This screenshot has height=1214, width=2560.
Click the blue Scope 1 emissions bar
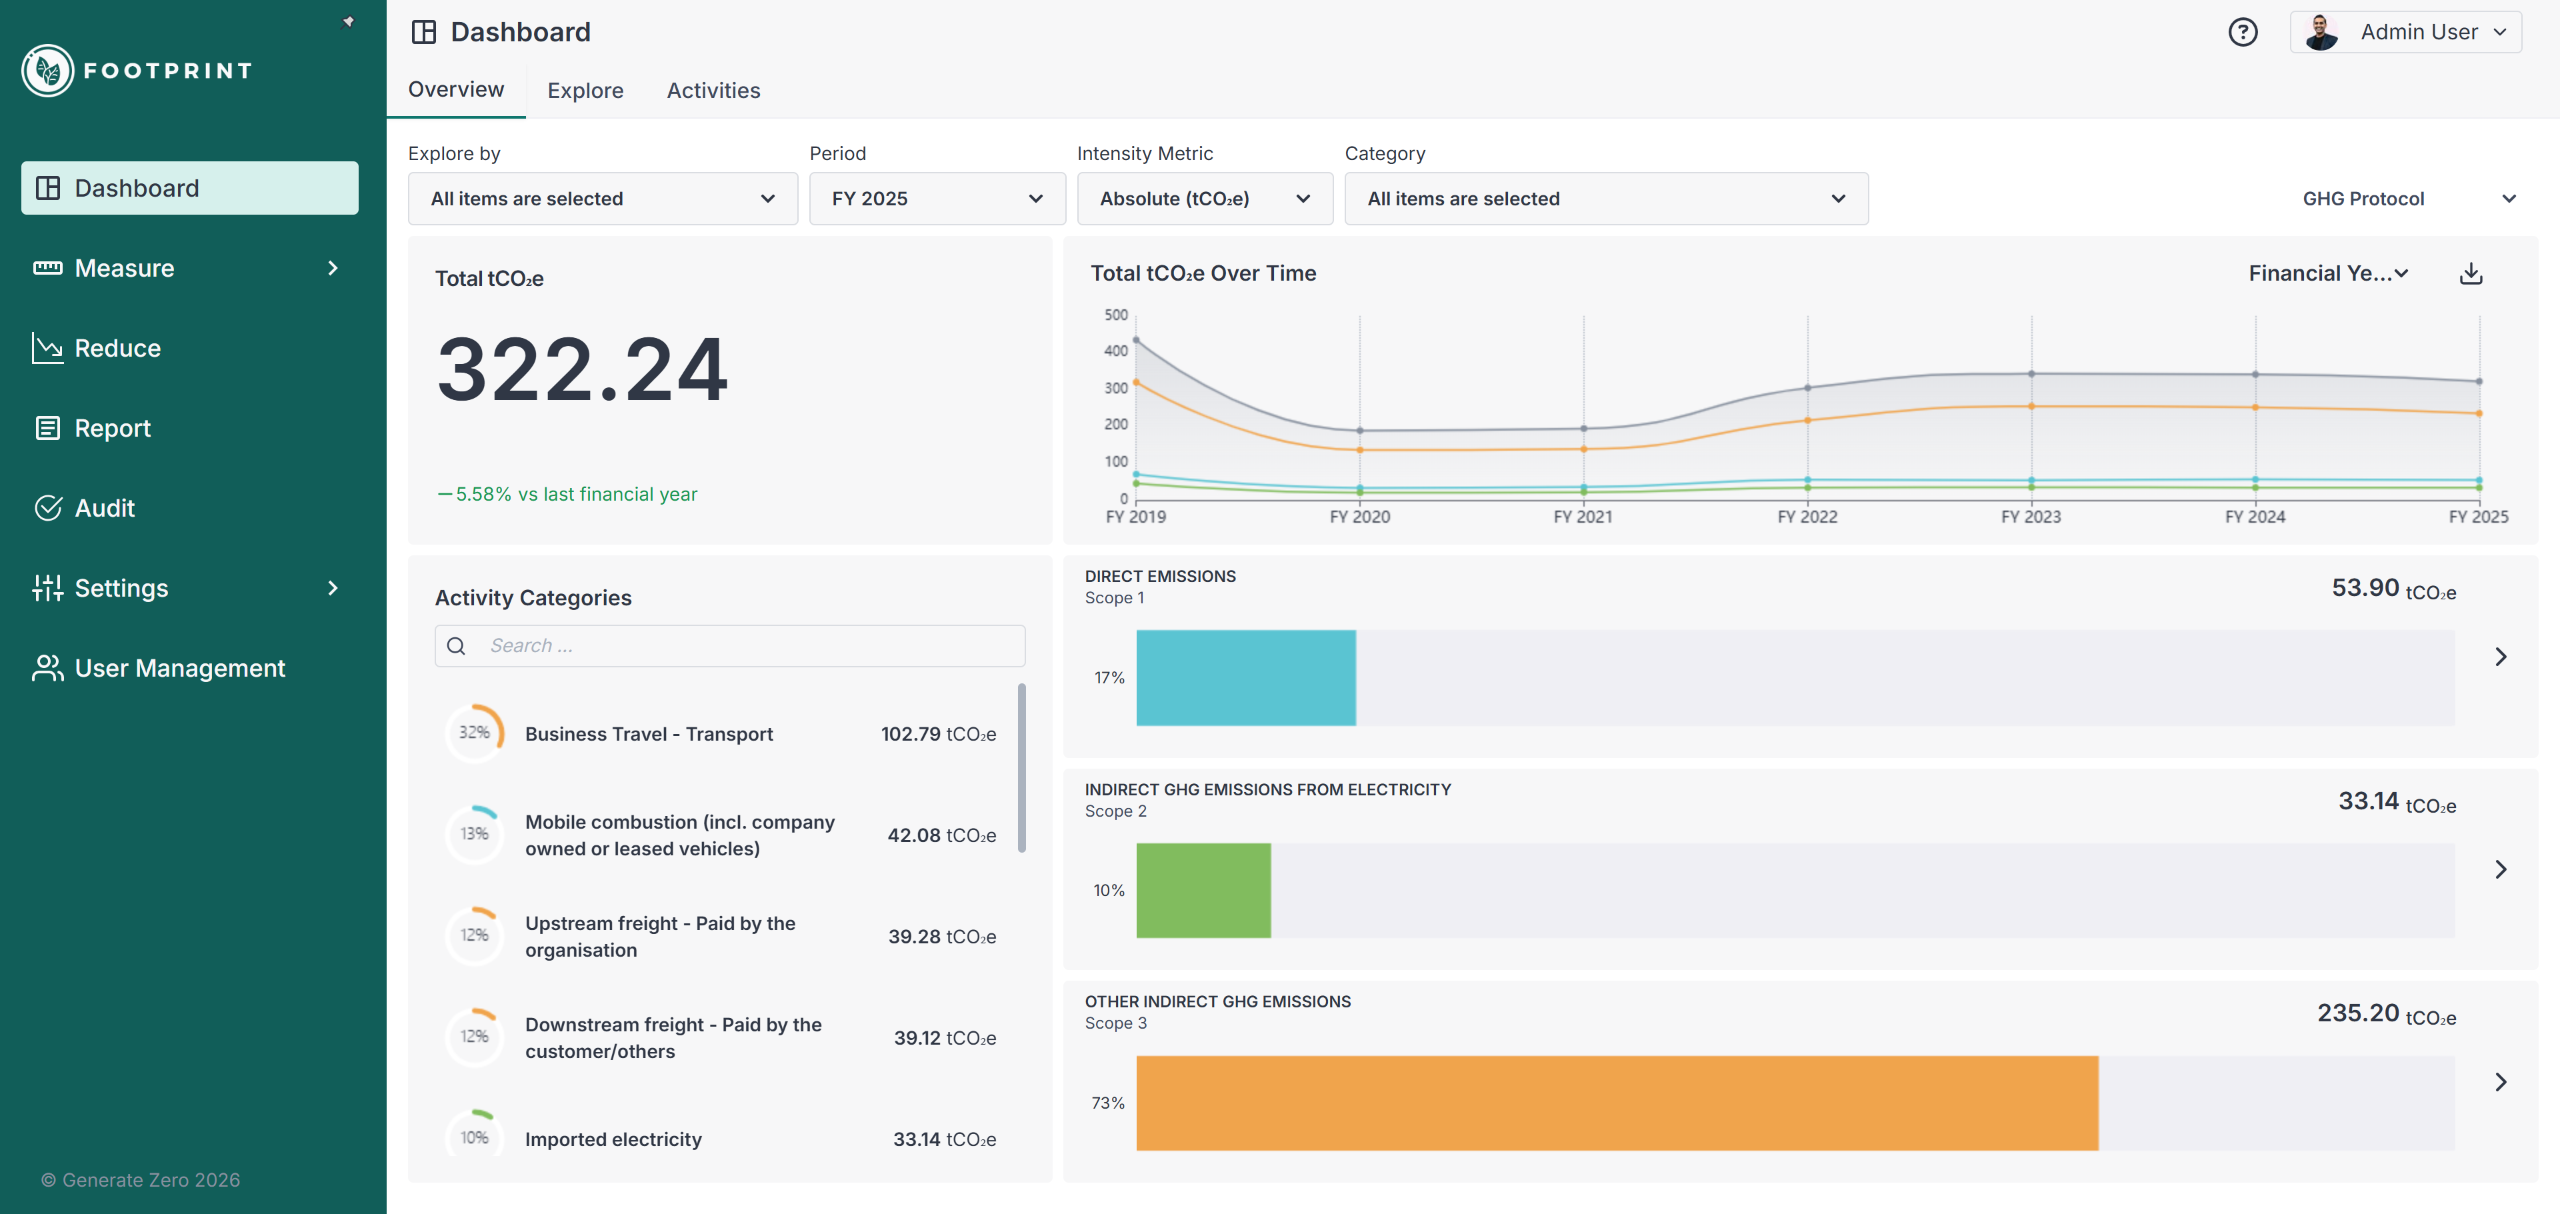pos(1245,677)
